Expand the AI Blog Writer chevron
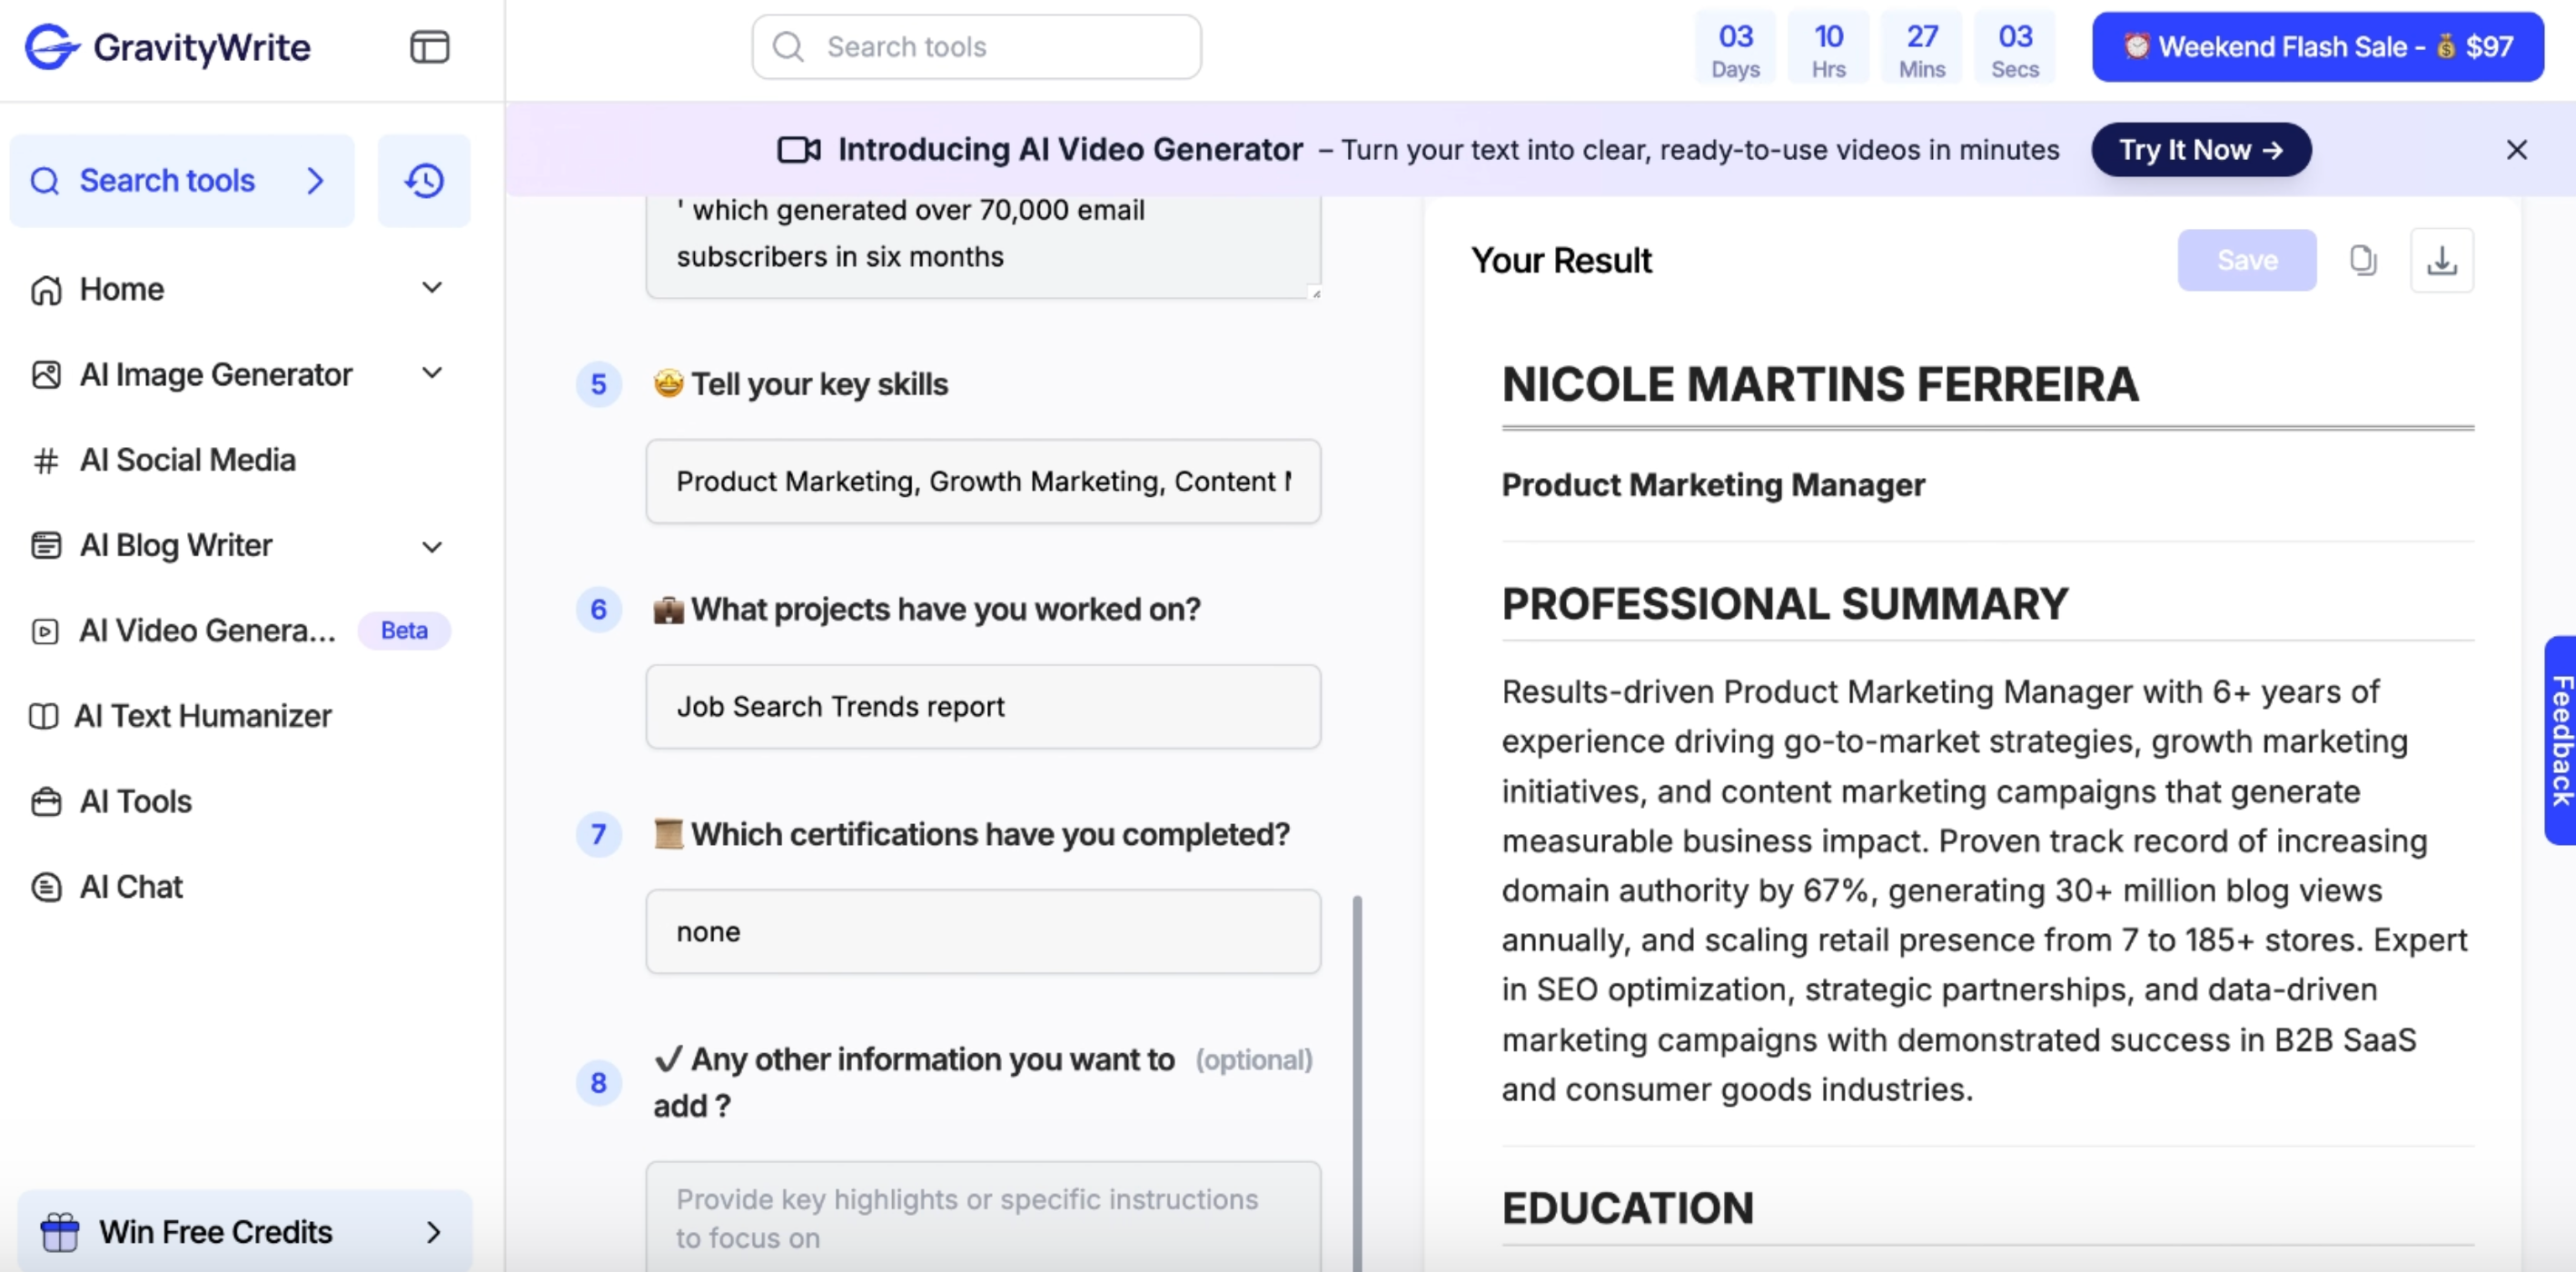Image resolution: width=2576 pixels, height=1272 pixels. pyautogui.click(x=432, y=546)
